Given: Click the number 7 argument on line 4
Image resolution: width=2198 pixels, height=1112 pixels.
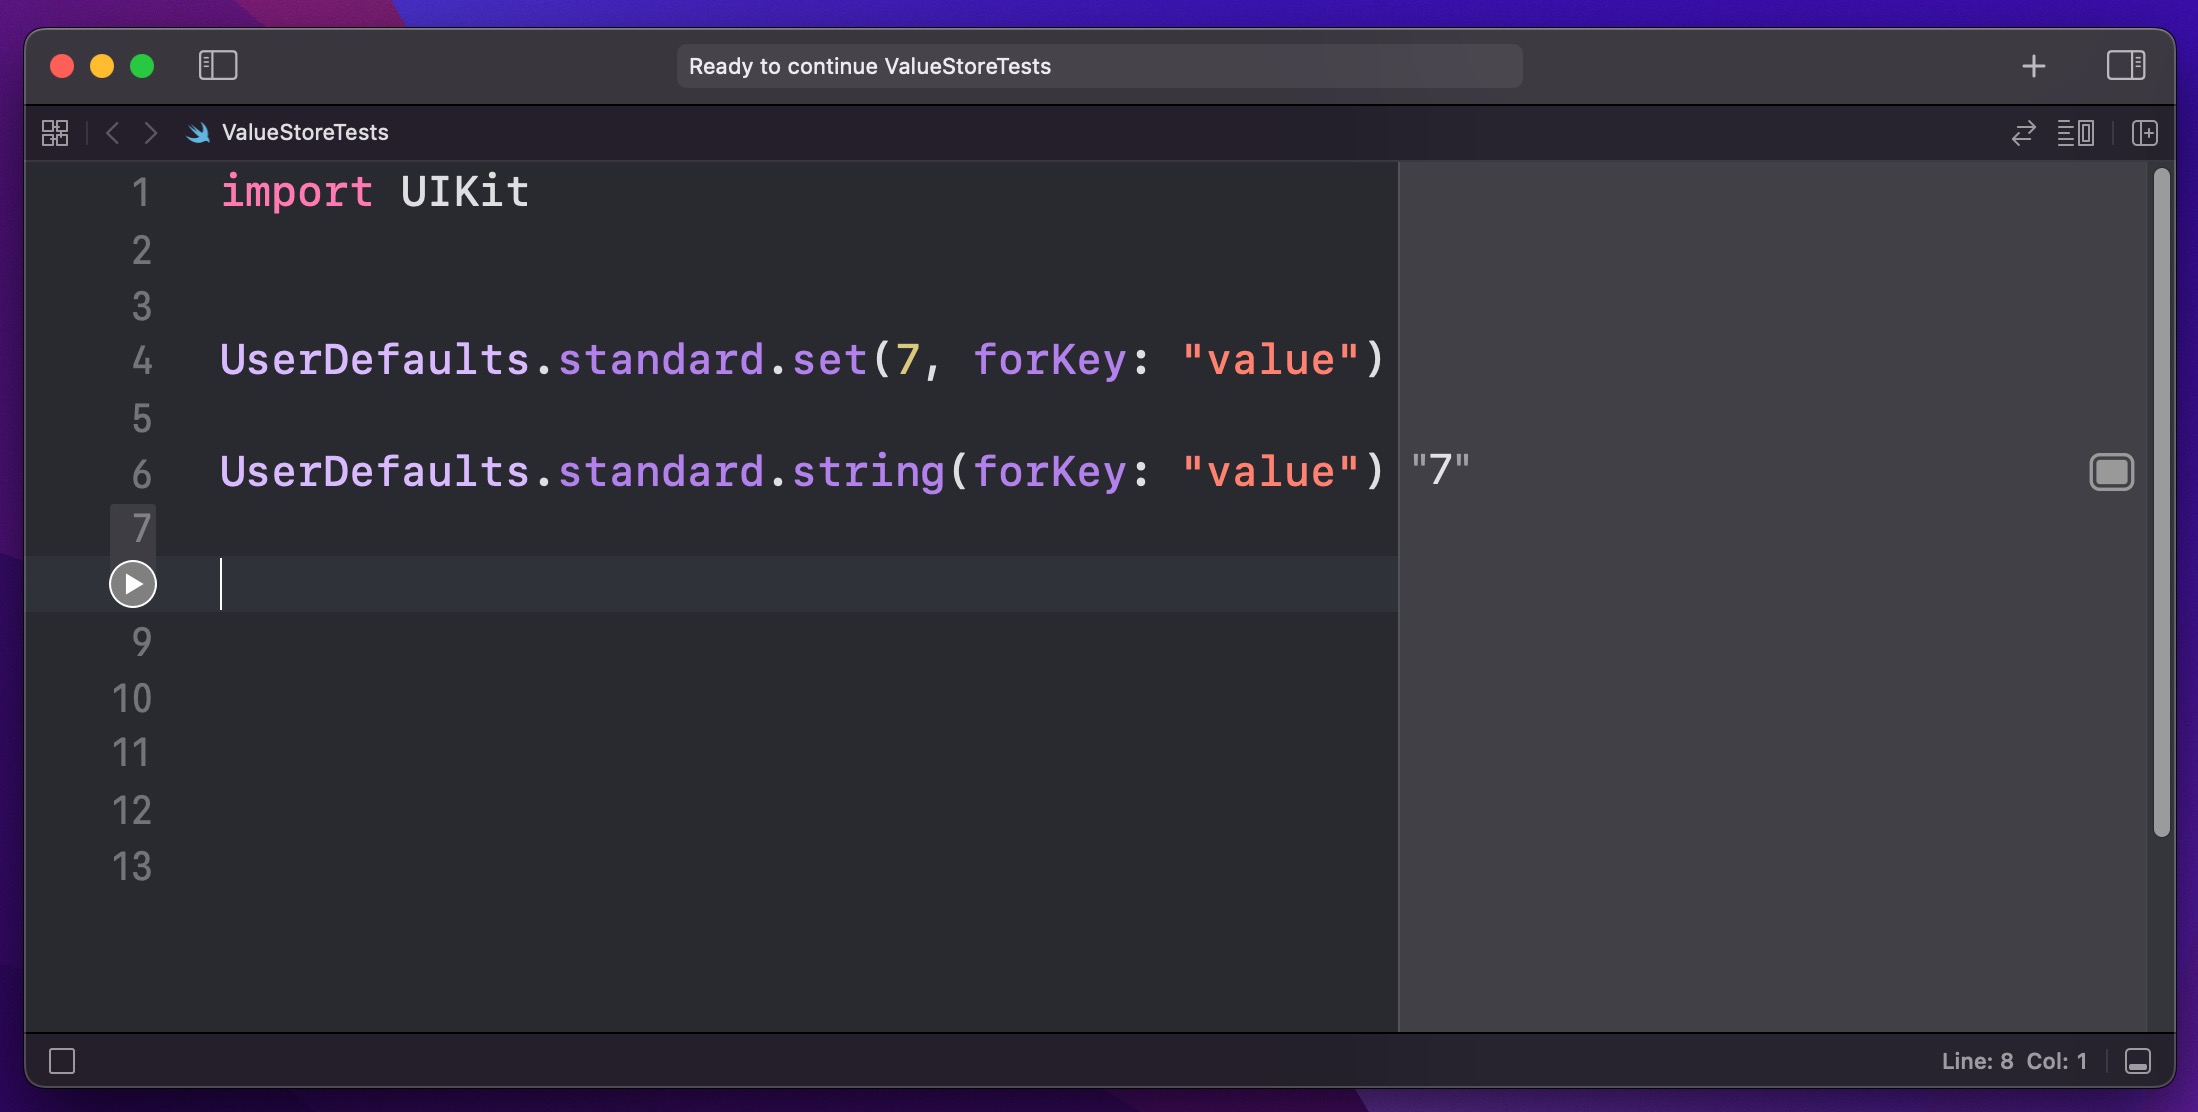Looking at the screenshot, I should [907, 360].
